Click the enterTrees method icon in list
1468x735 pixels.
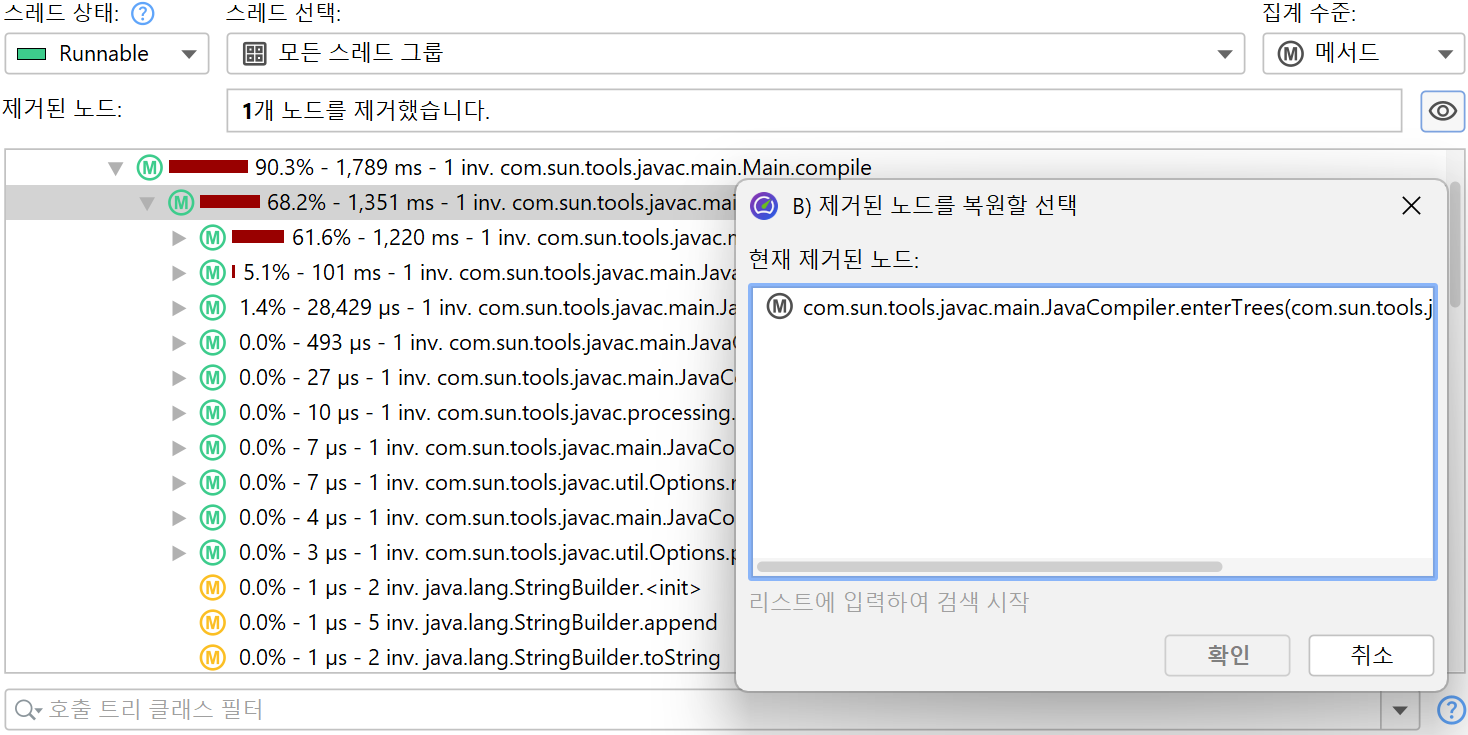click(x=779, y=307)
